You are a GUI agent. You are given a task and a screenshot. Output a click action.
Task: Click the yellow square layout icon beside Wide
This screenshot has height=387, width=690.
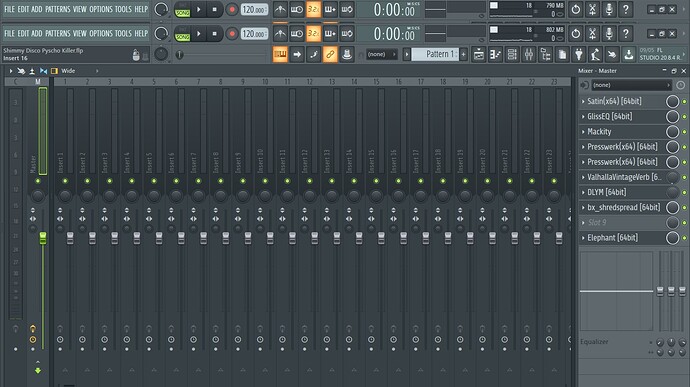tap(54, 71)
